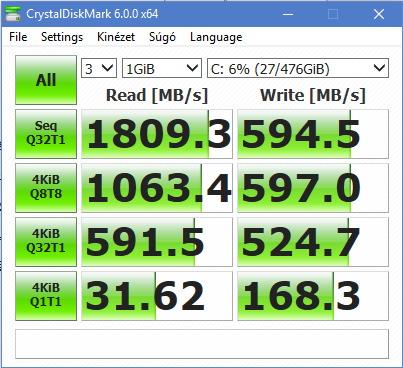
Task: Run the 4KiB Q1T1 test
Action: pyautogui.click(x=46, y=296)
